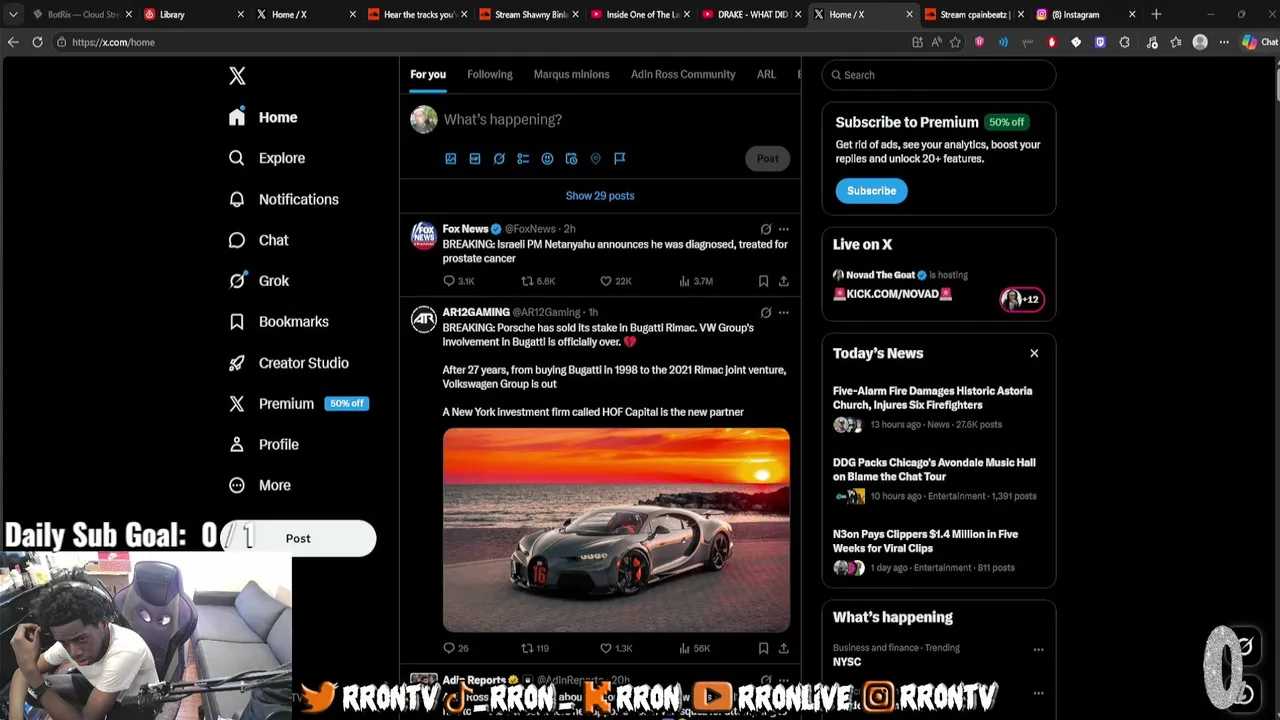Click the composer Post button
The width and height of the screenshot is (1280, 720).
pos(768,158)
